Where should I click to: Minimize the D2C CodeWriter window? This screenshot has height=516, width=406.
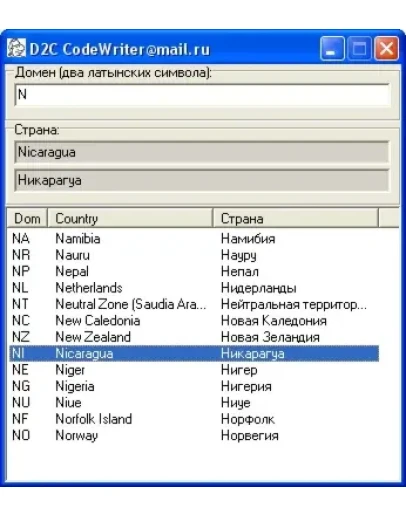pyautogui.click(x=332, y=49)
